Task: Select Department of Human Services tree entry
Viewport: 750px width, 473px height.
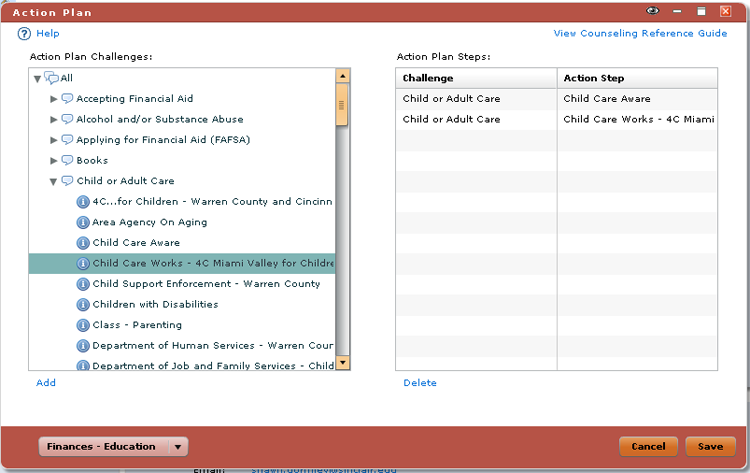Action: 212,346
